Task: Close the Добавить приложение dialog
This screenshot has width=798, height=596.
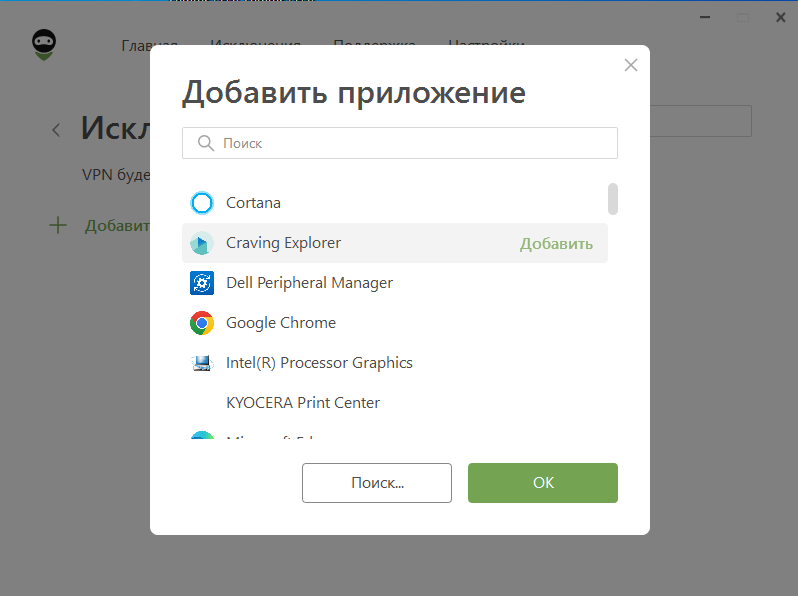Action: [631, 65]
